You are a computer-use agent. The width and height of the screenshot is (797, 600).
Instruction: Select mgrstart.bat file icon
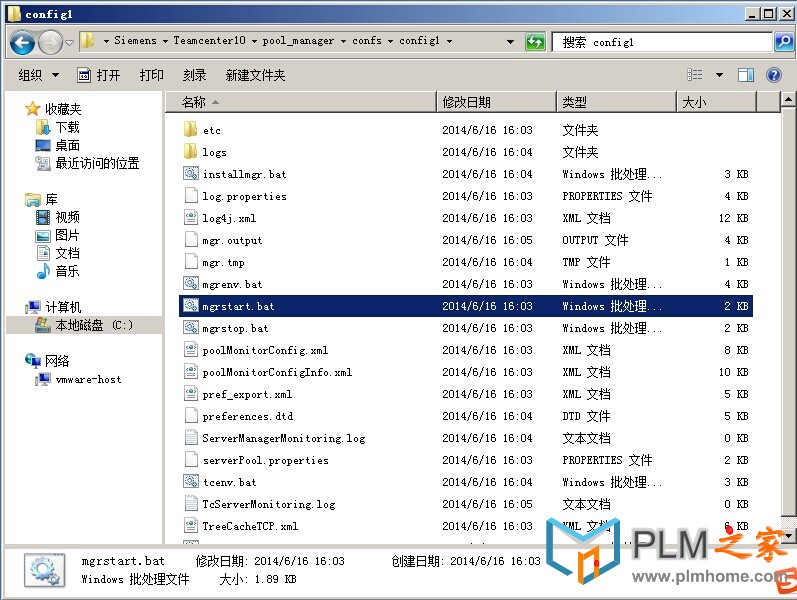coord(191,305)
